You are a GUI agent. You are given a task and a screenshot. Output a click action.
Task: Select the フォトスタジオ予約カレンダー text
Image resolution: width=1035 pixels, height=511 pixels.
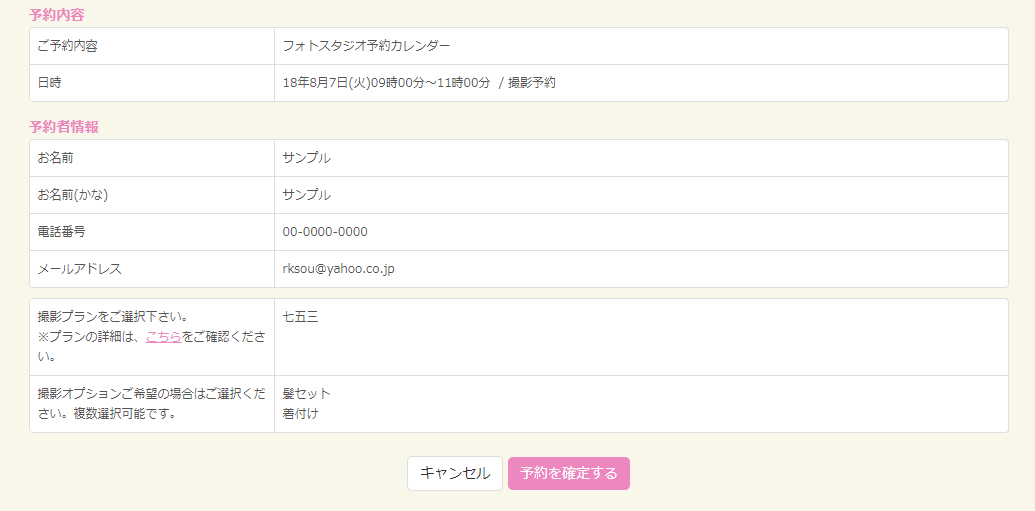click(x=367, y=46)
